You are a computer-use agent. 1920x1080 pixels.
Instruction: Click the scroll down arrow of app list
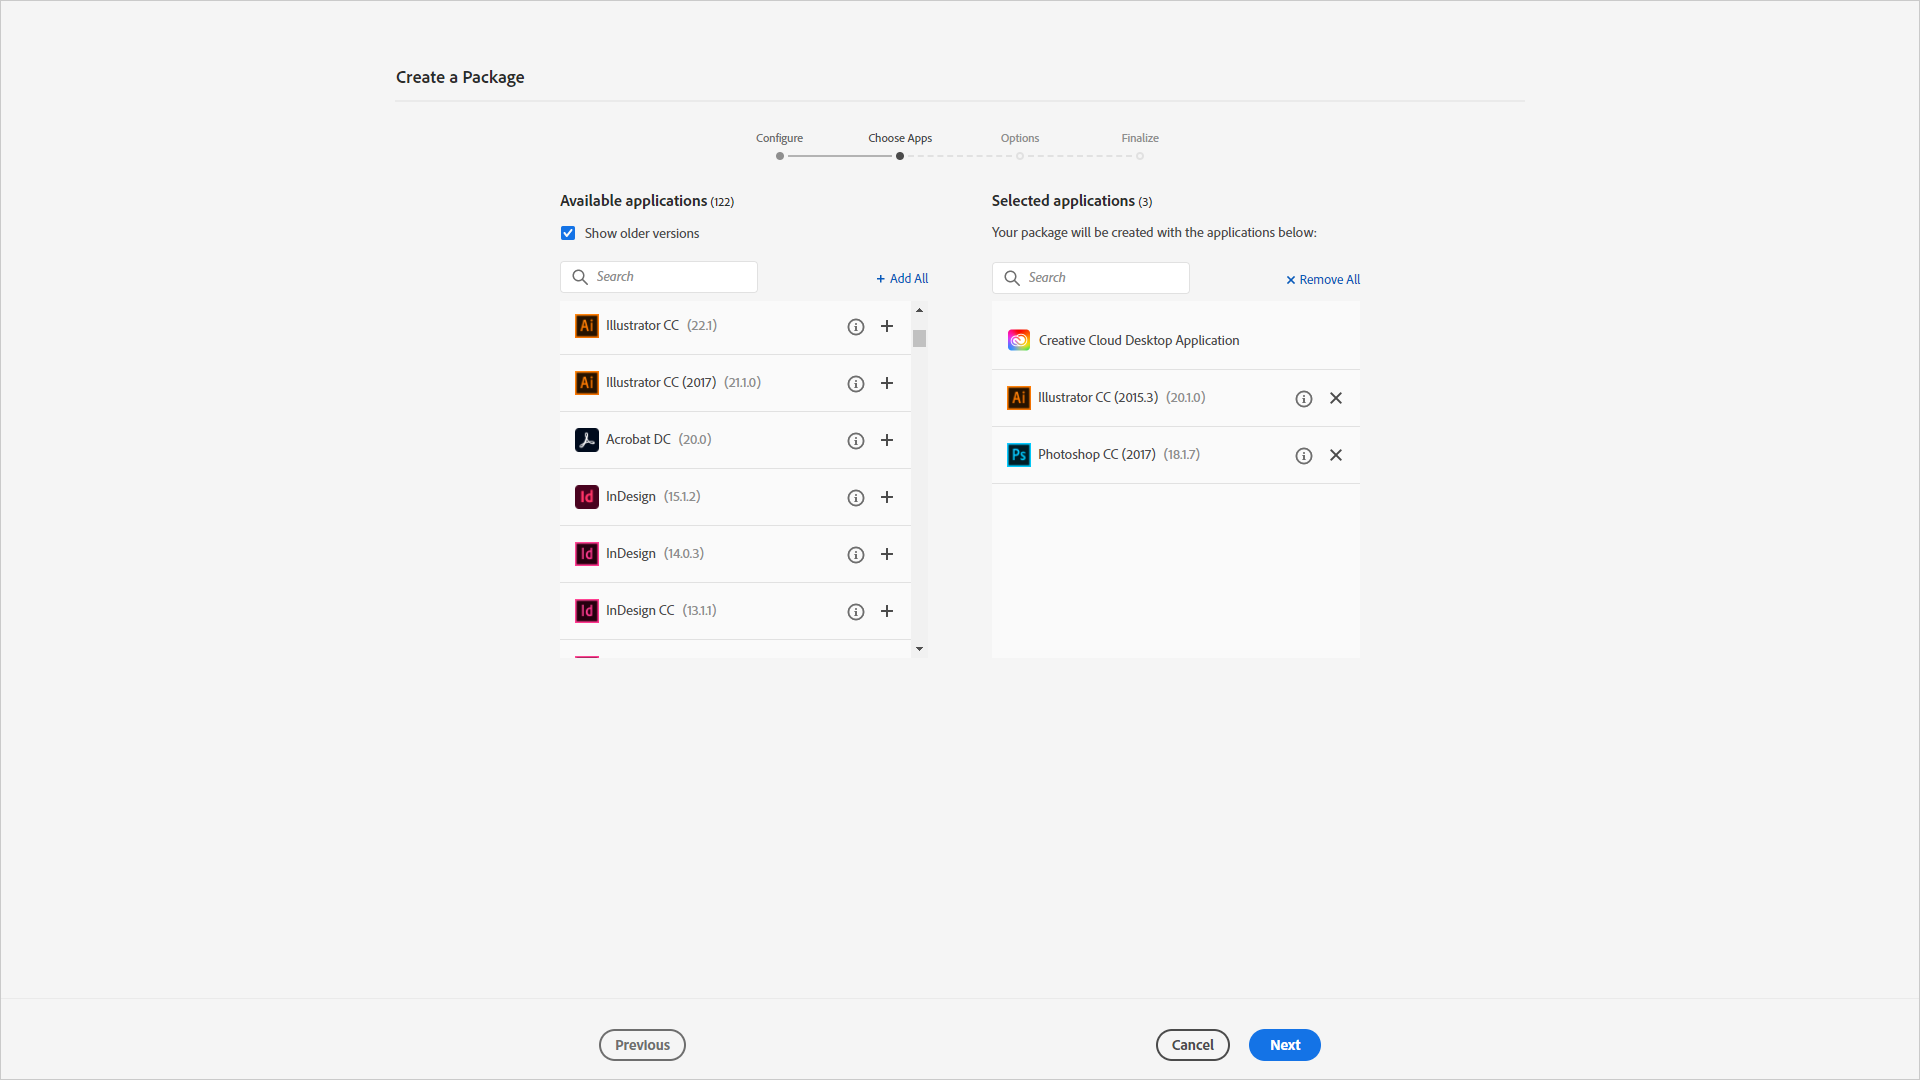919,649
